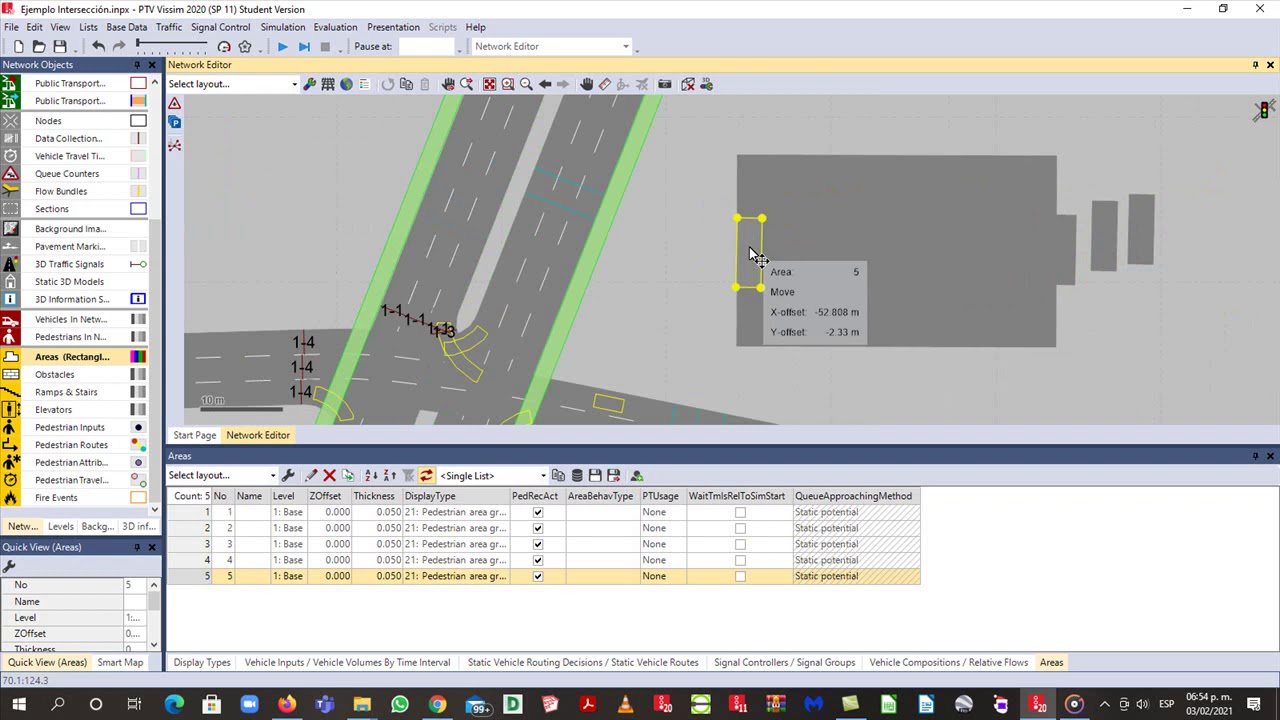
Task: Open the Evaluation menu
Action: click(335, 27)
